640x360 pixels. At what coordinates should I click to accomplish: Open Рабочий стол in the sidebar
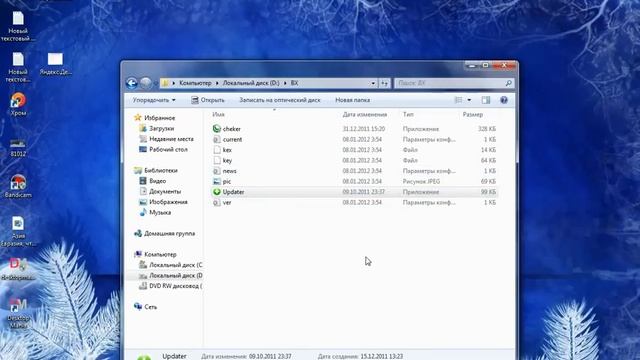[x=168, y=149]
